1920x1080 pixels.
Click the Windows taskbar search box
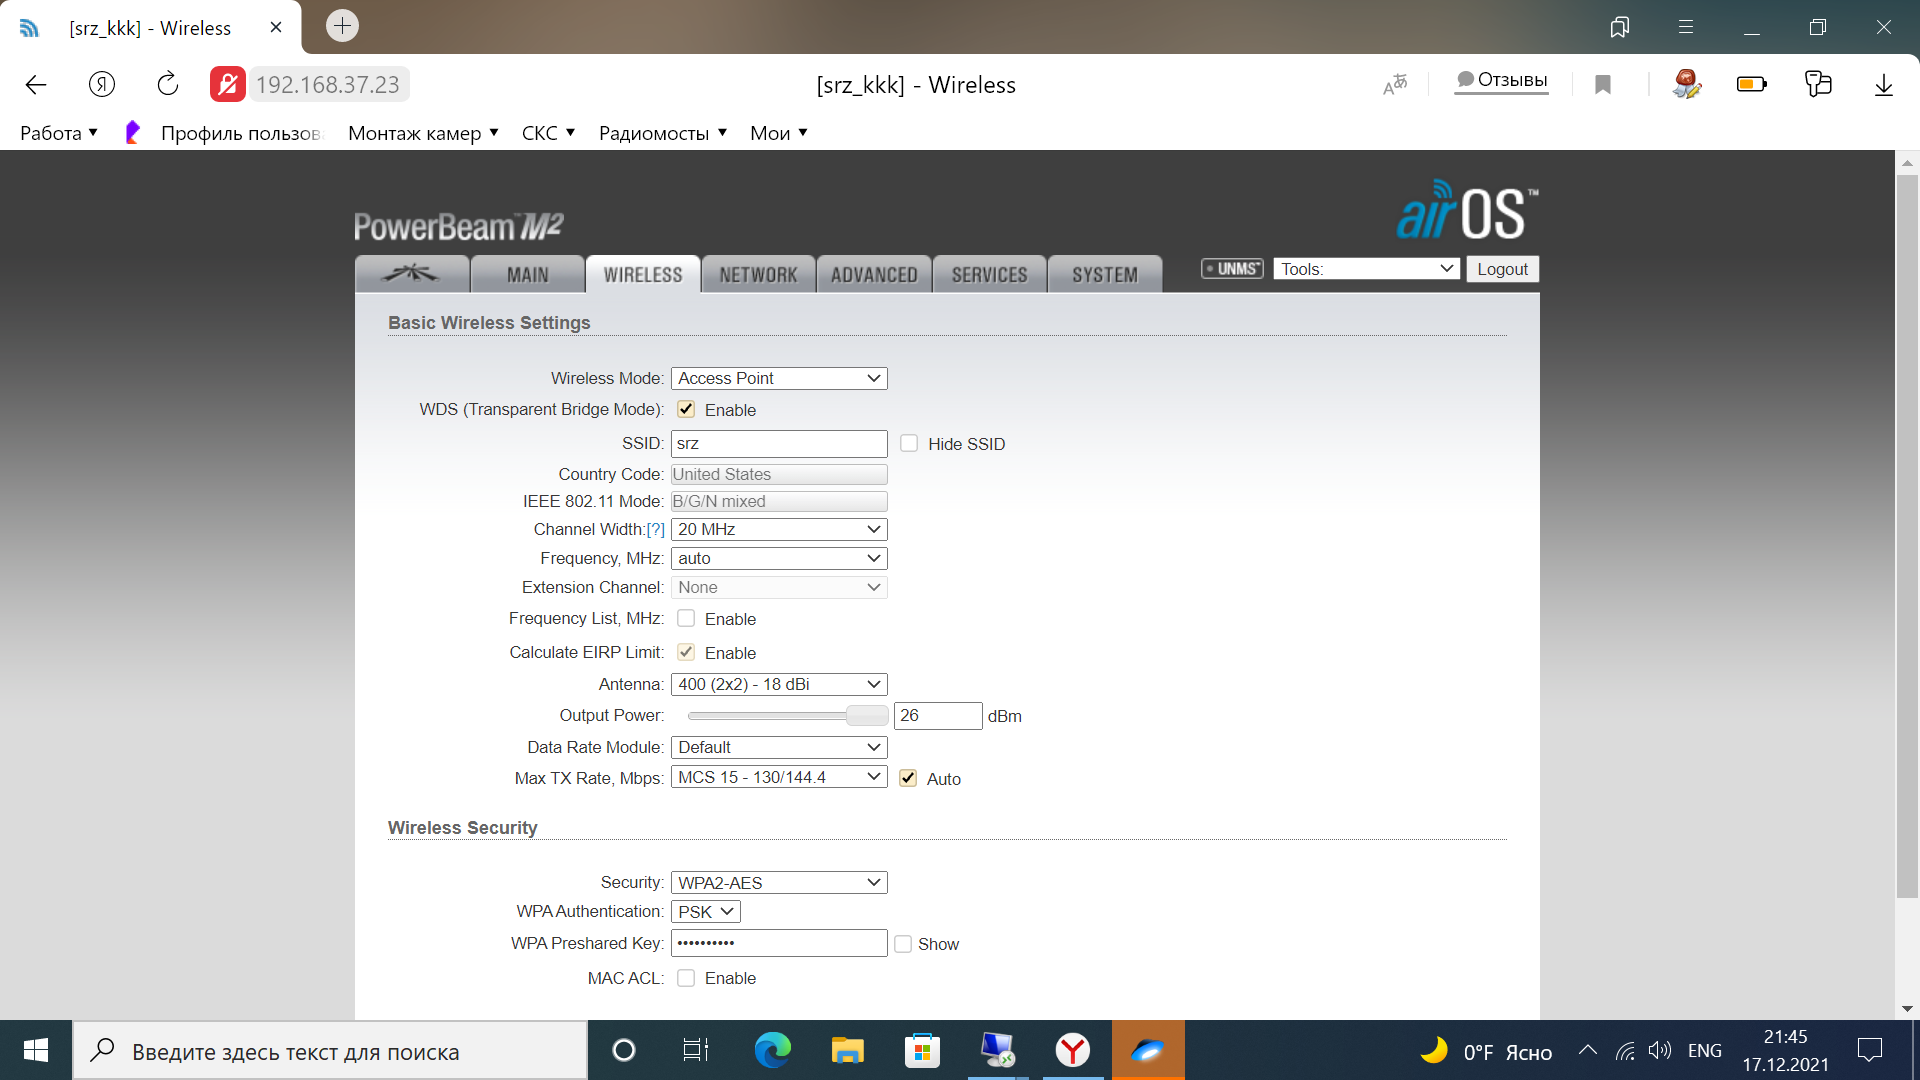point(330,1050)
